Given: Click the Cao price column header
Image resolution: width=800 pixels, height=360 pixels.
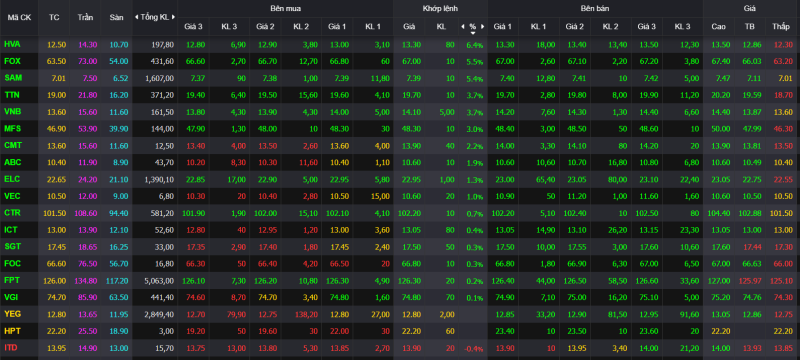Looking at the screenshot, I should [x=718, y=26].
